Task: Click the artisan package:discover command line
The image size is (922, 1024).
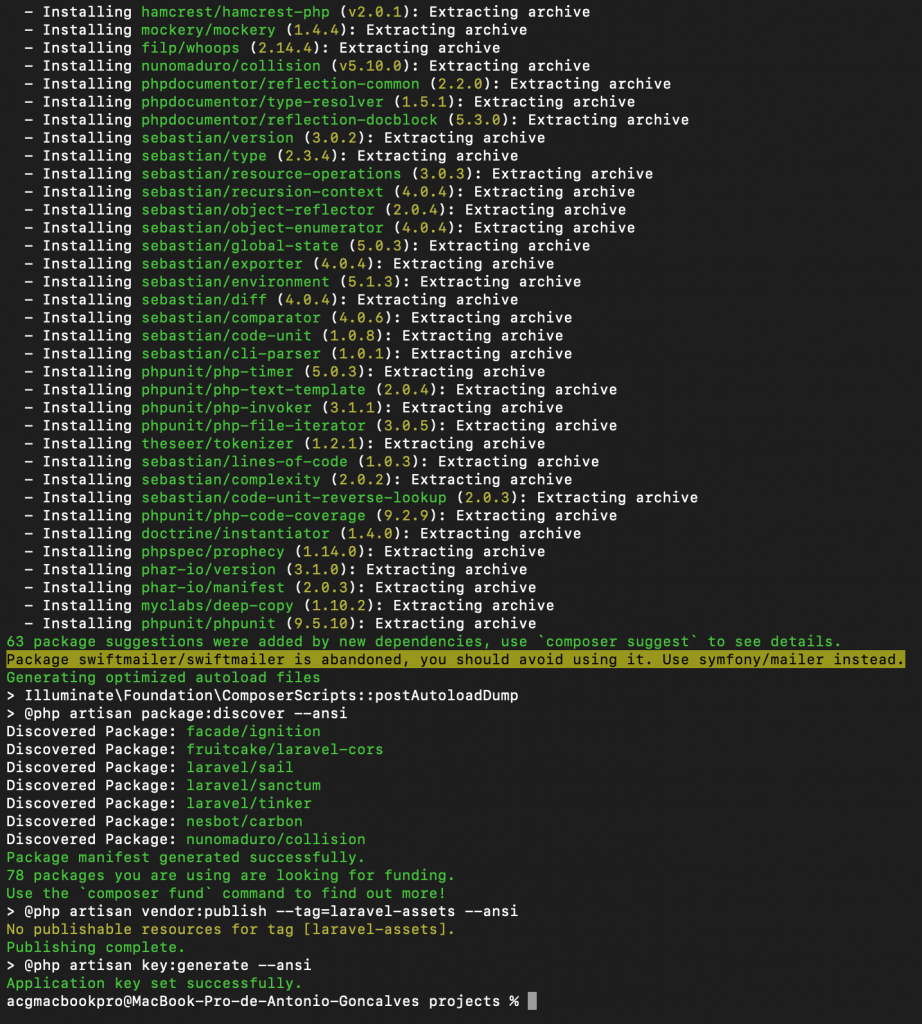Action: 177,713
